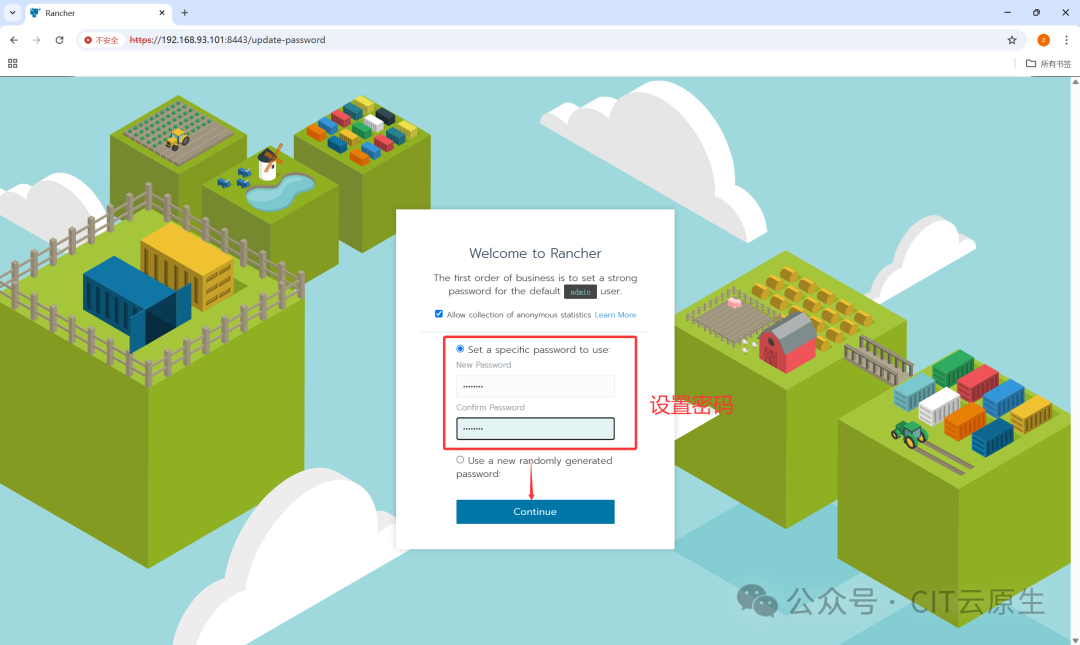Open the orange profile avatar
This screenshot has height=645, width=1080.
click(x=1043, y=40)
